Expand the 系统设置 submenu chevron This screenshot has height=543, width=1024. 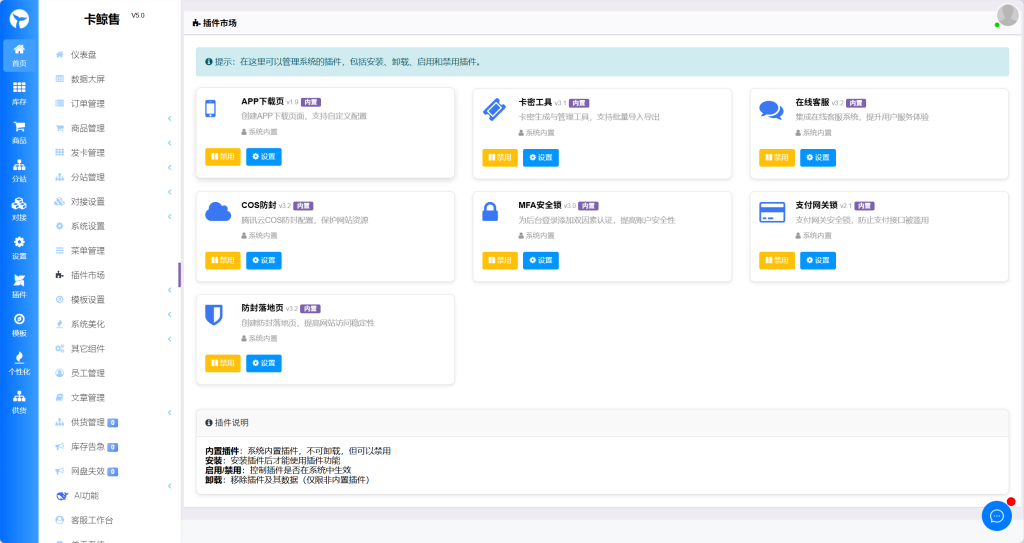tap(170, 217)
